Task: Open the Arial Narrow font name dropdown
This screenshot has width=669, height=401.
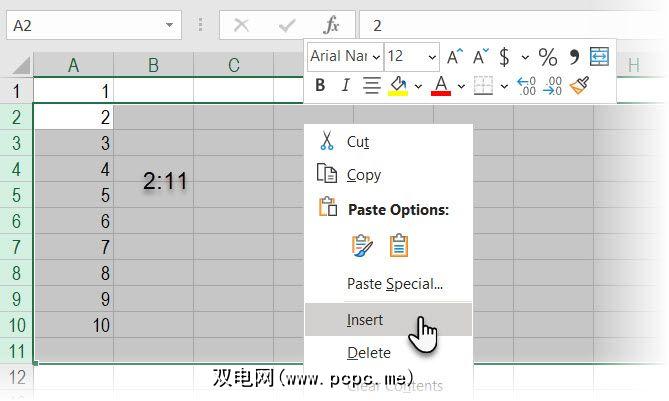Action: coord(376,57)
